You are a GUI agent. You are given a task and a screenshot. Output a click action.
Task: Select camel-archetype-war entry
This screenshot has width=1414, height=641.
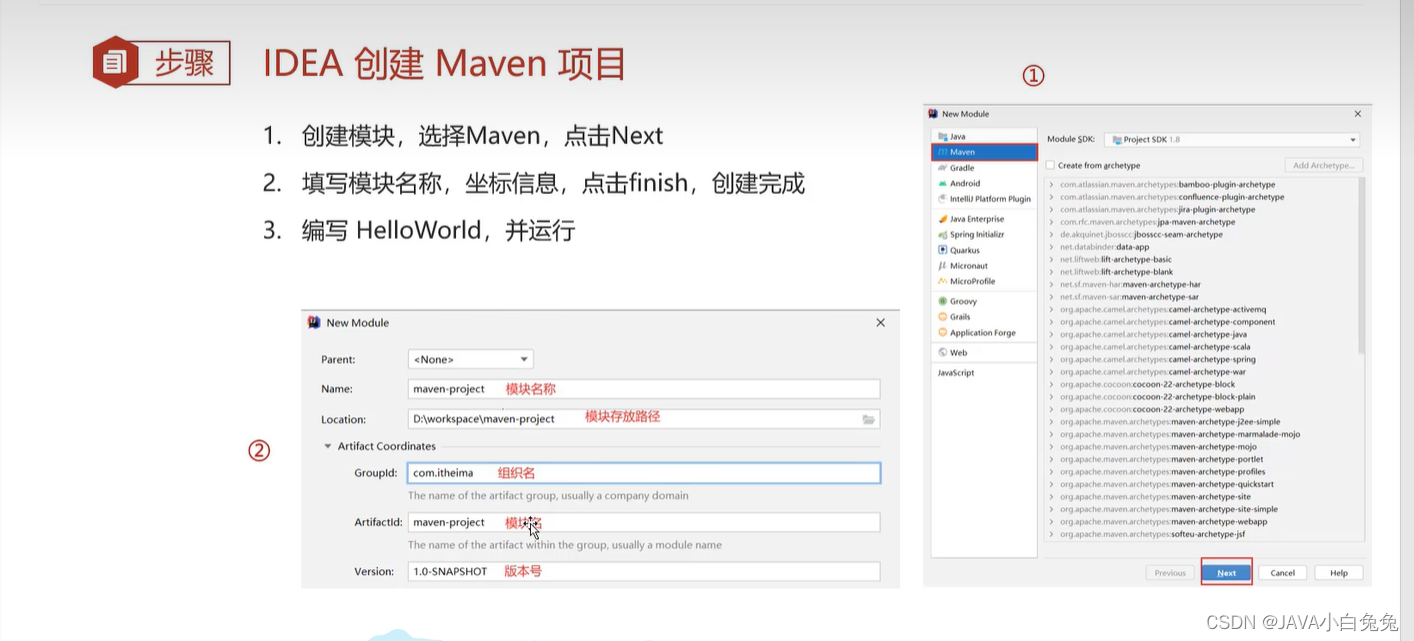[1153, 372]
